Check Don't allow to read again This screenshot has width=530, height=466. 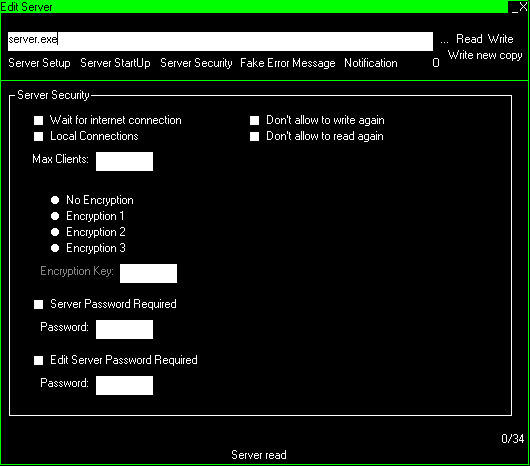[255, 136]
